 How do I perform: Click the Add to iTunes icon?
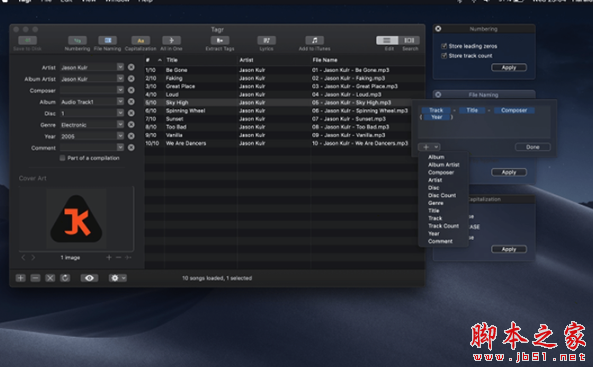tap(314, 40)
